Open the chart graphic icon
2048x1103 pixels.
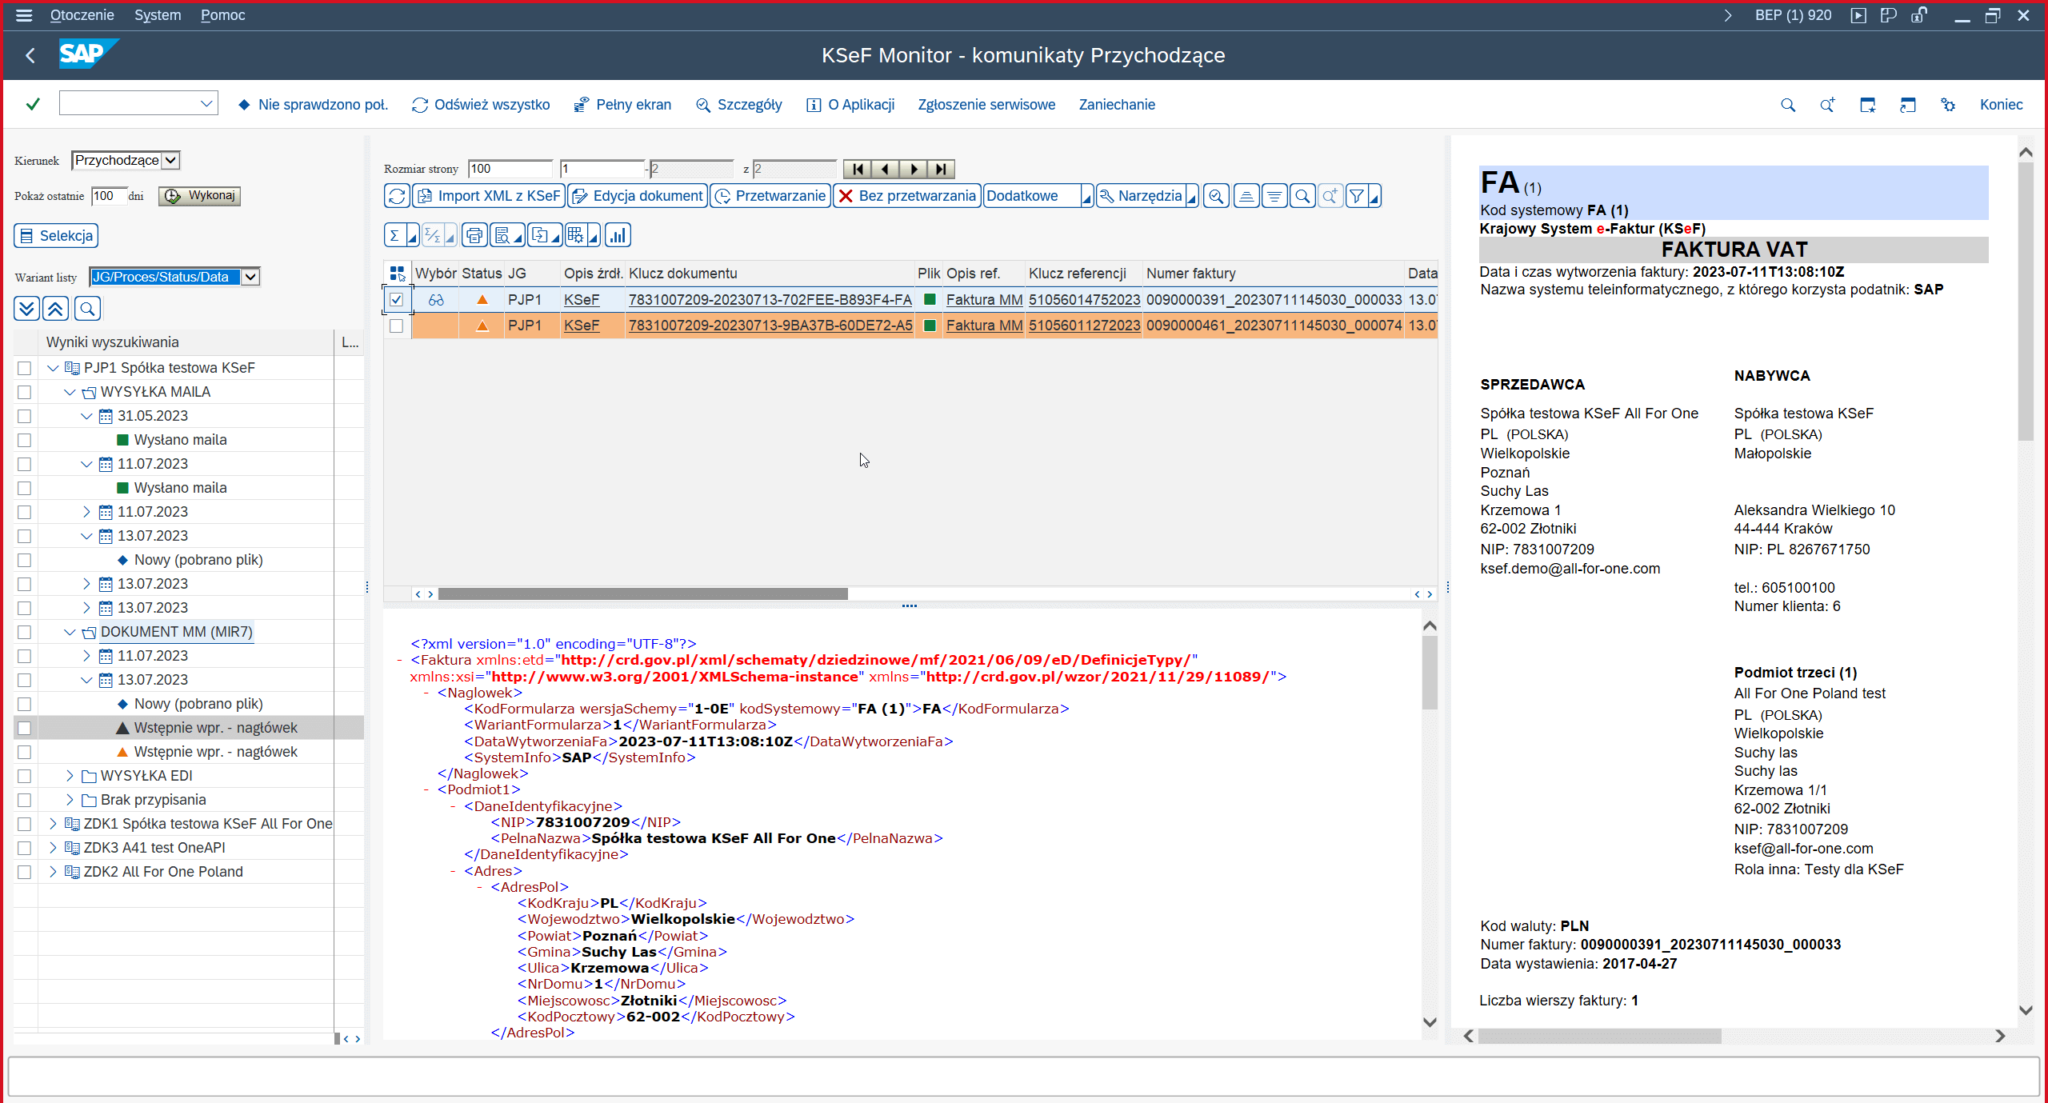click(617, 236)
